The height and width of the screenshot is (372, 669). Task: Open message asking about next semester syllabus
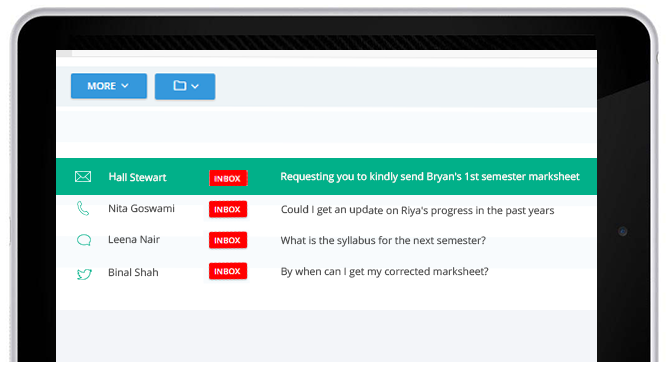click(383, 240)
